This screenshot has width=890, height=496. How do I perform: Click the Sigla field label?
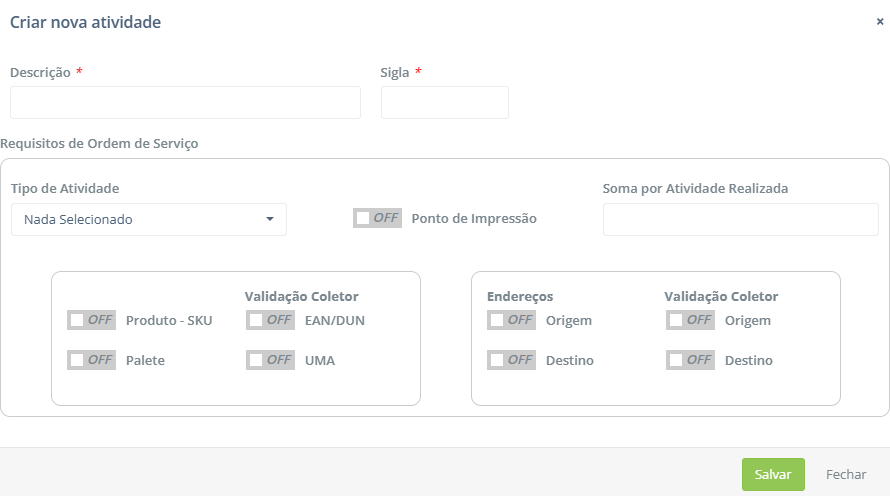(x=395, y=73)
